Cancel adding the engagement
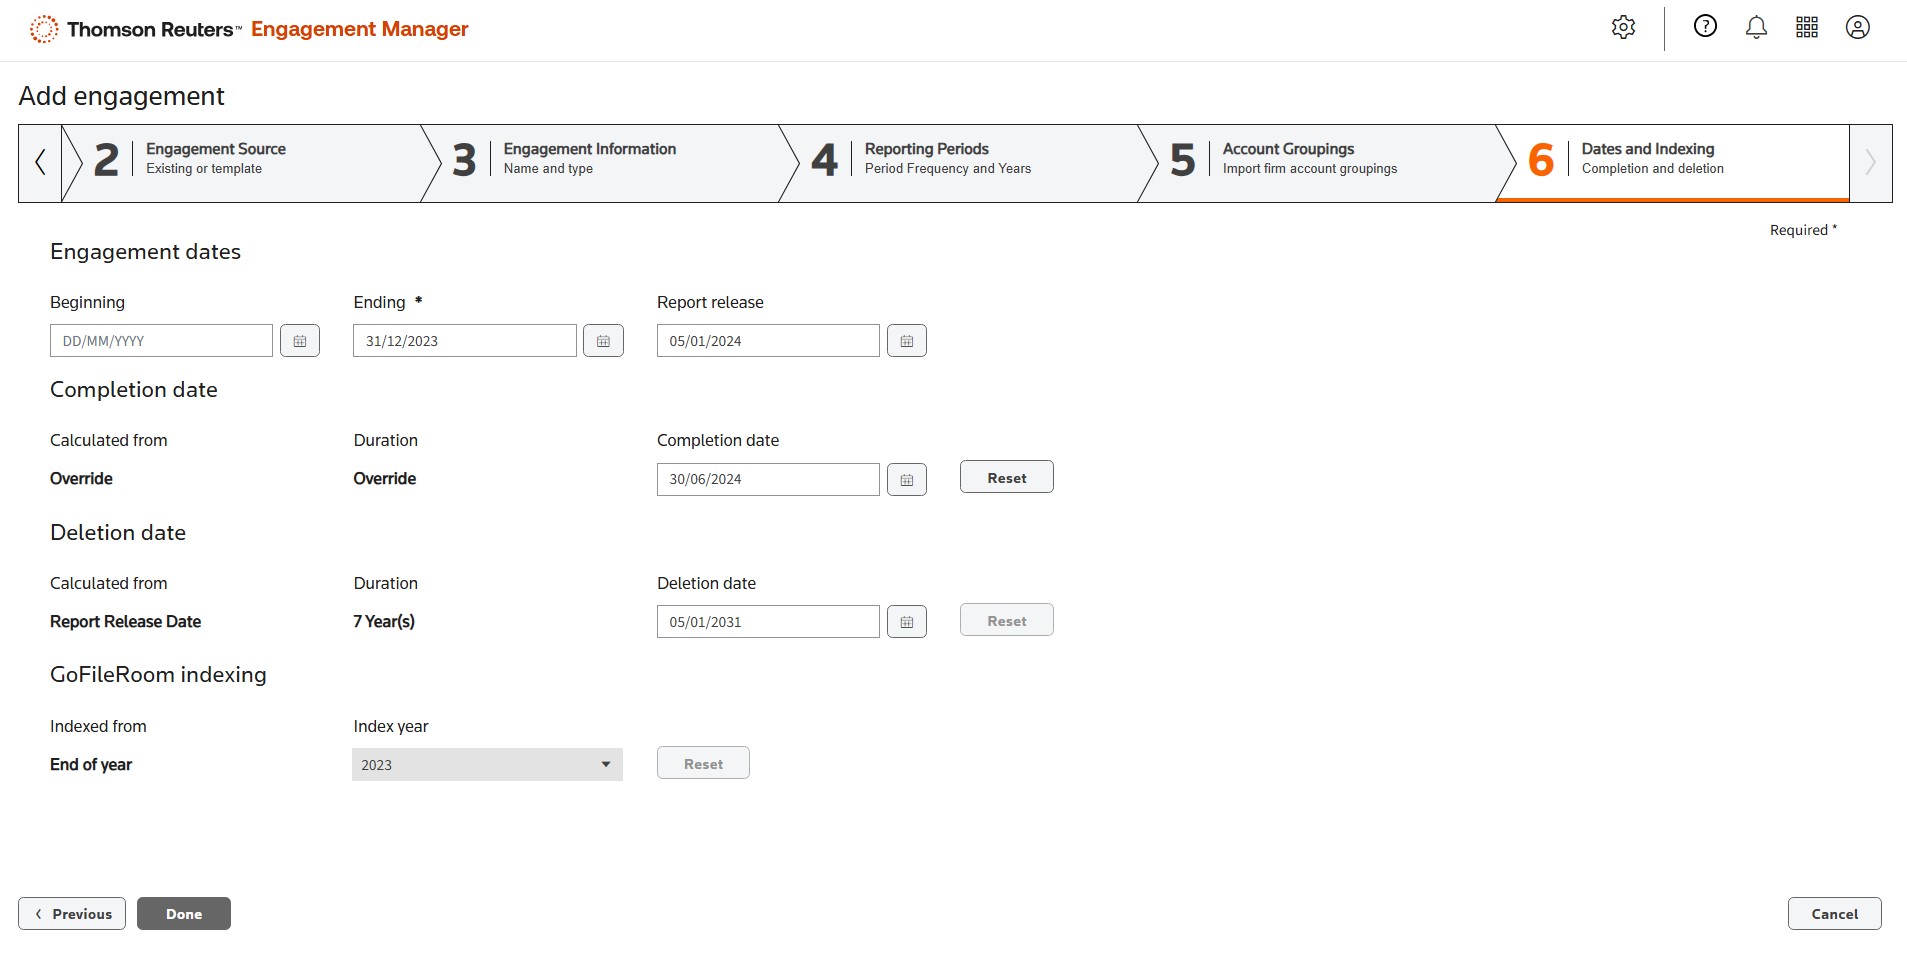The image size is (1907, 969). pyautogui.click(x=1834, y=914)
